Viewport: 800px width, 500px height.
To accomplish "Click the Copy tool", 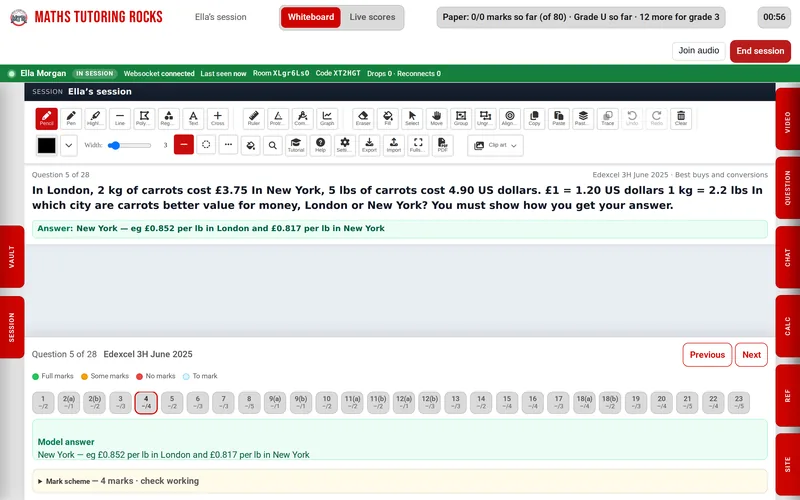I will 535,118.
